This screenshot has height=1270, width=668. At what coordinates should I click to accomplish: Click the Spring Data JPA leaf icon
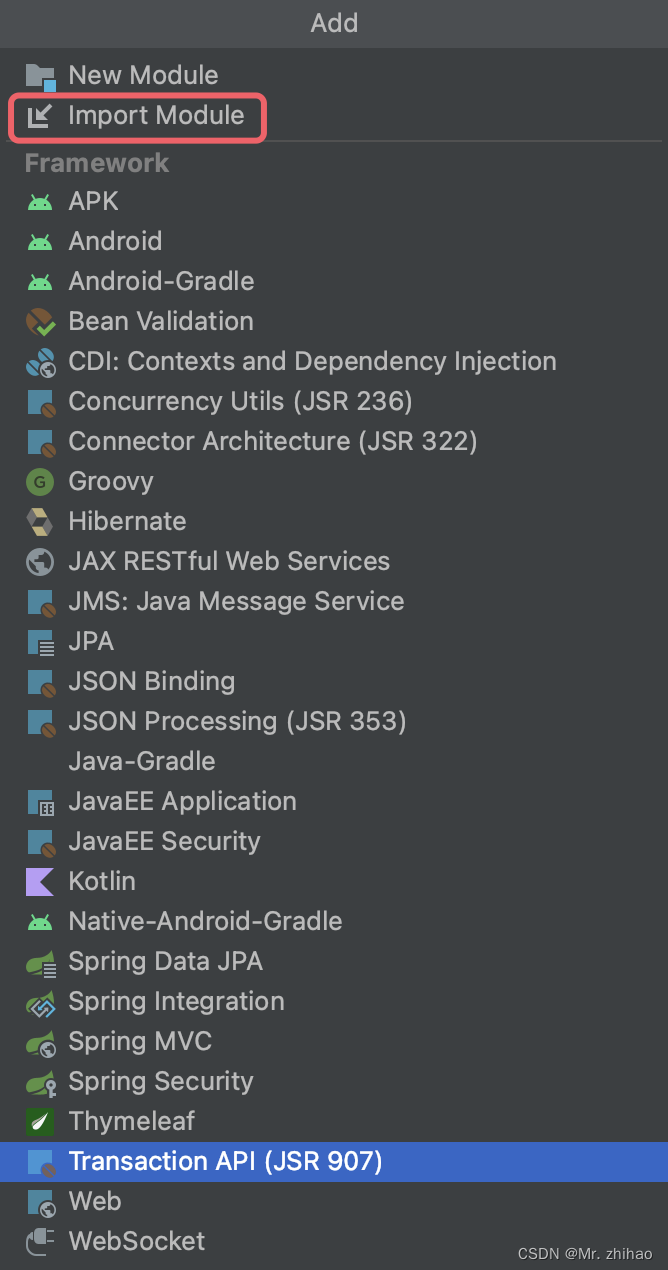pos(40,961)
